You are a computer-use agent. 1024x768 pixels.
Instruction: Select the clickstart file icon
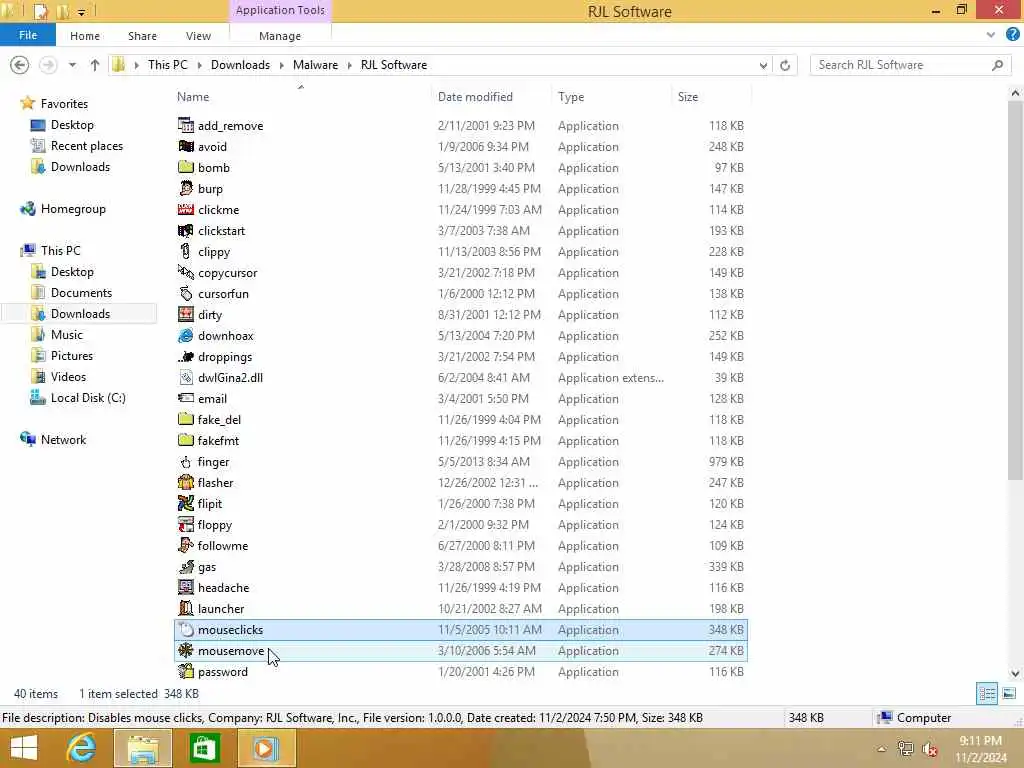pos(185,231)
